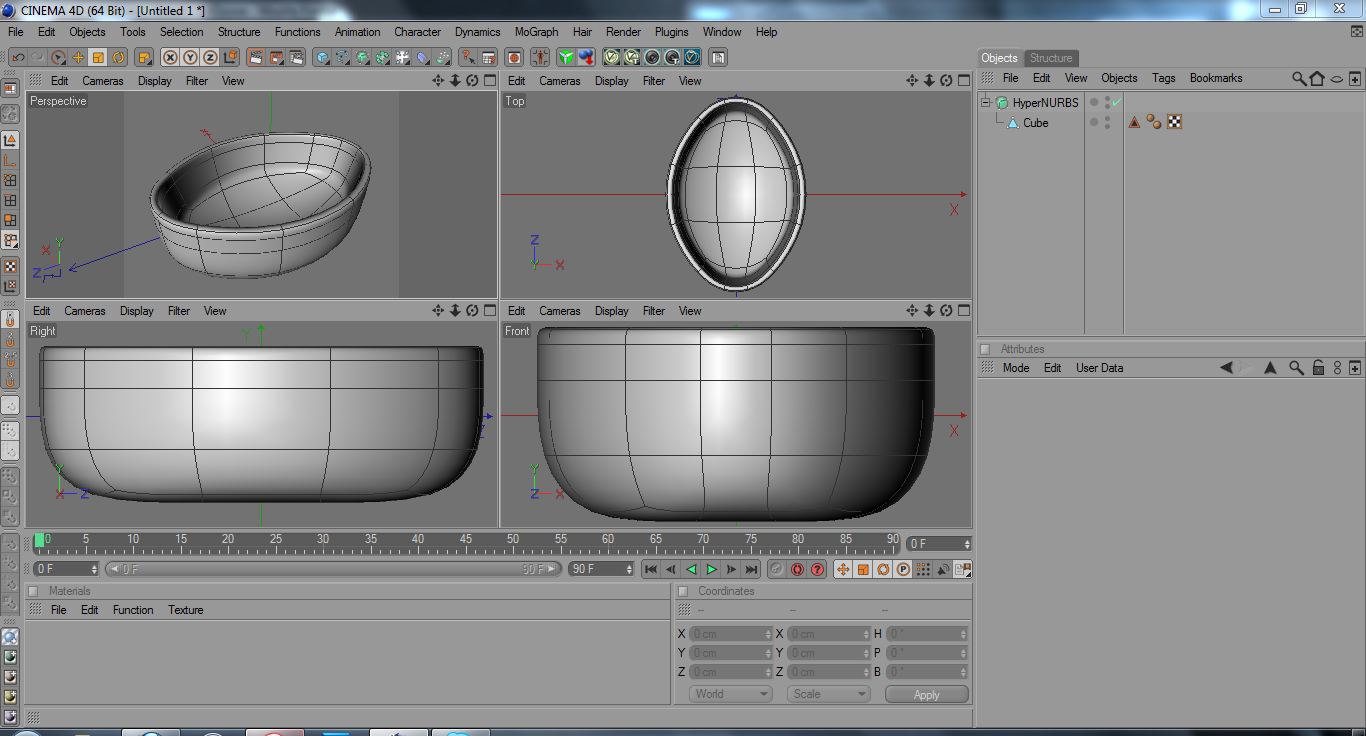Click the Phong tag on Cube
This screenshot has width=1366, height=736.
point(1154,122)
